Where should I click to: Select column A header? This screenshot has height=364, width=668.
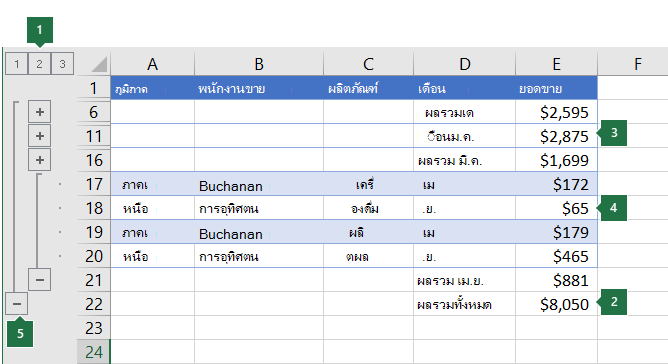(153, 64)
